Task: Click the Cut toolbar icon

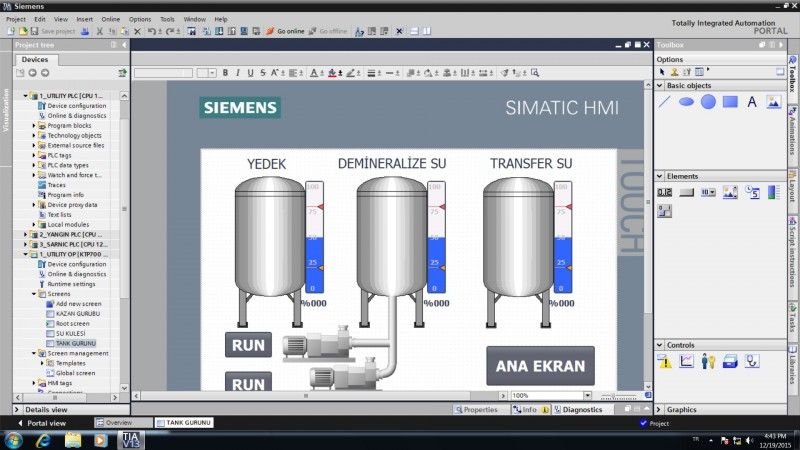Action: coord(99,31)
